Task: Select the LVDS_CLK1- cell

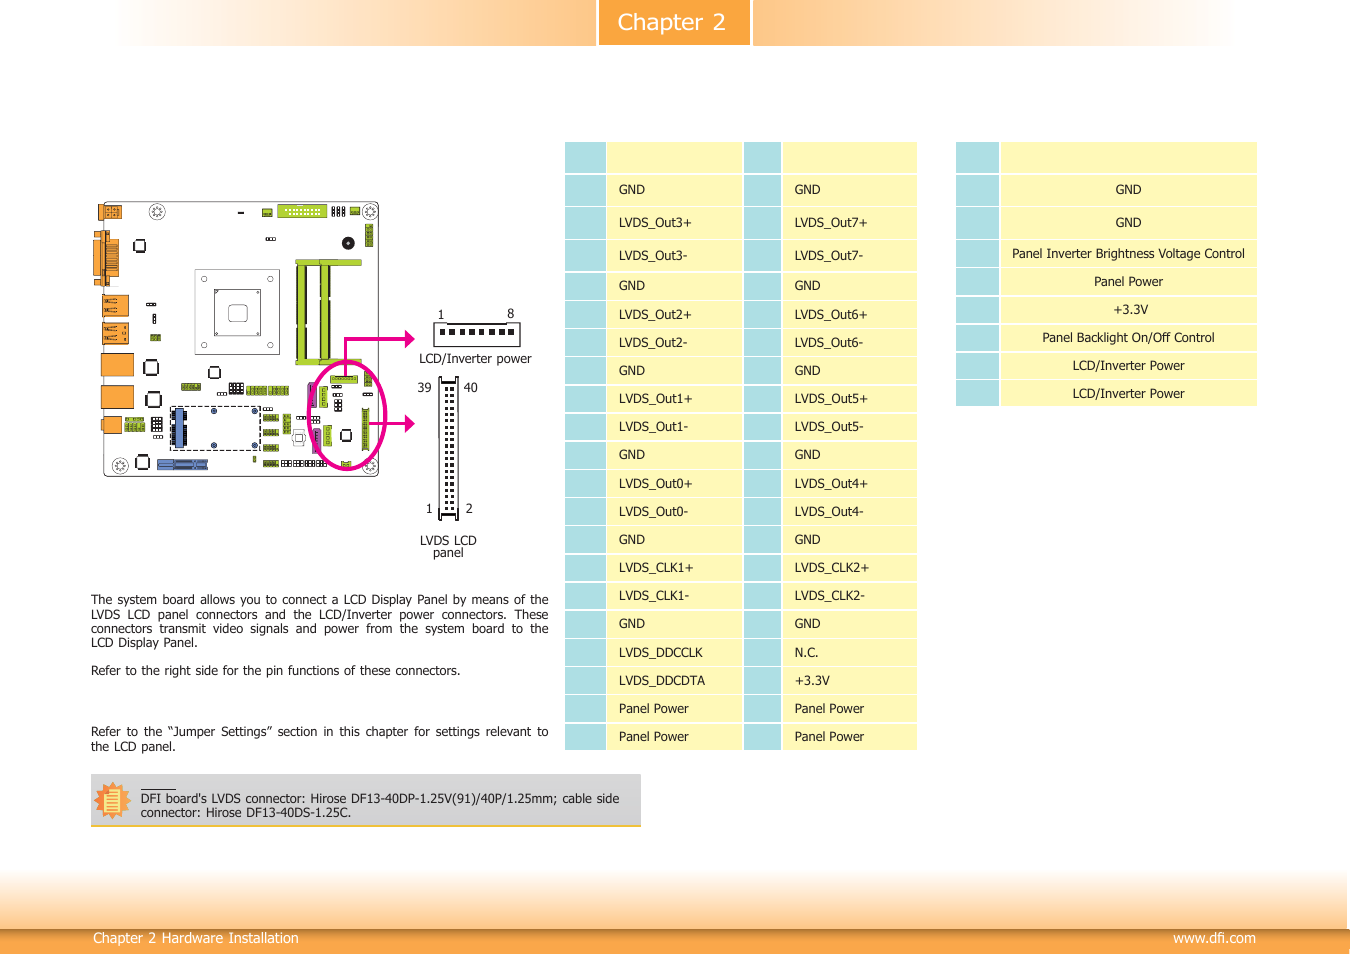Action: (x=674, y=596)
